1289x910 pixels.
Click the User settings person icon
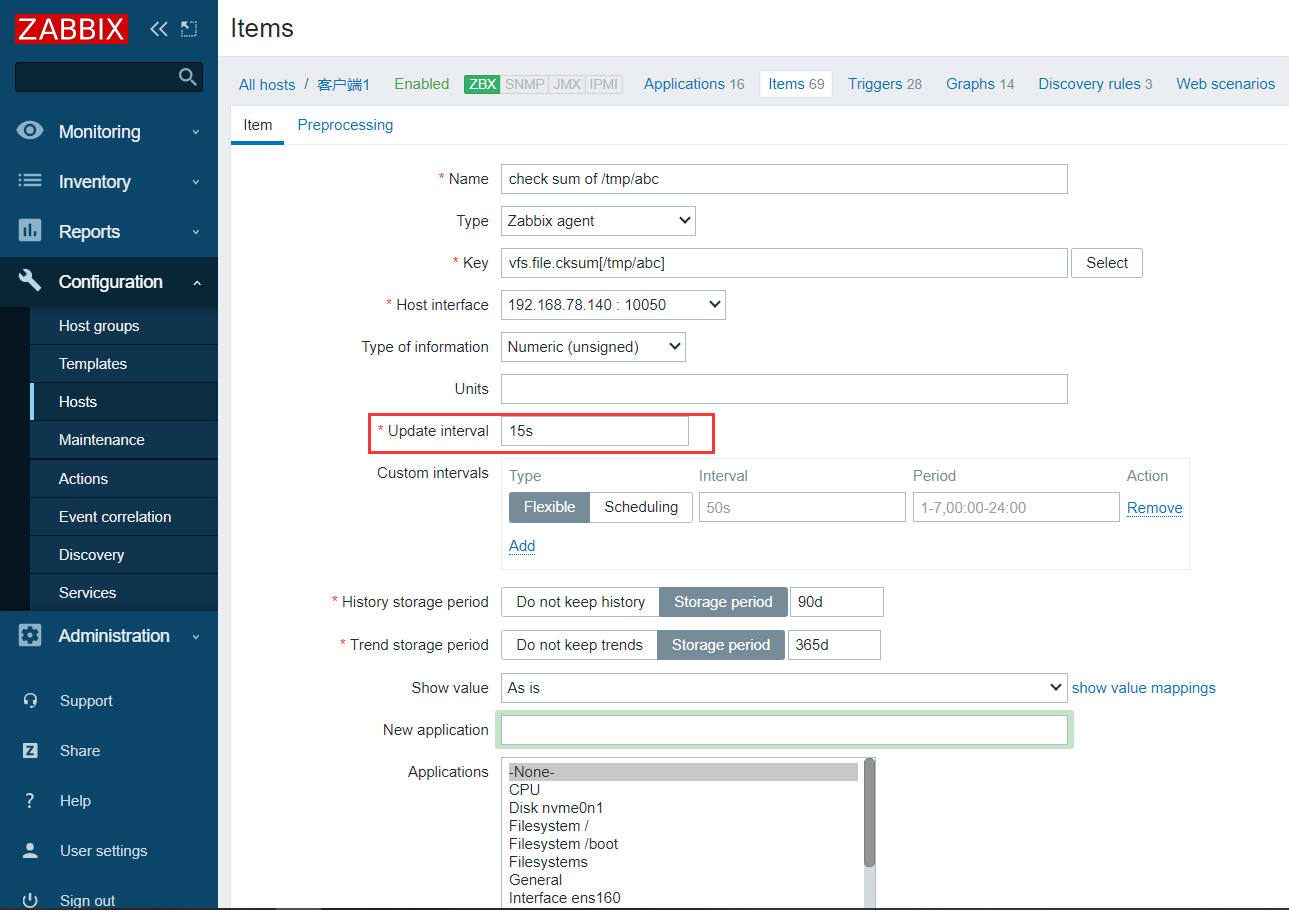(30, 851)
